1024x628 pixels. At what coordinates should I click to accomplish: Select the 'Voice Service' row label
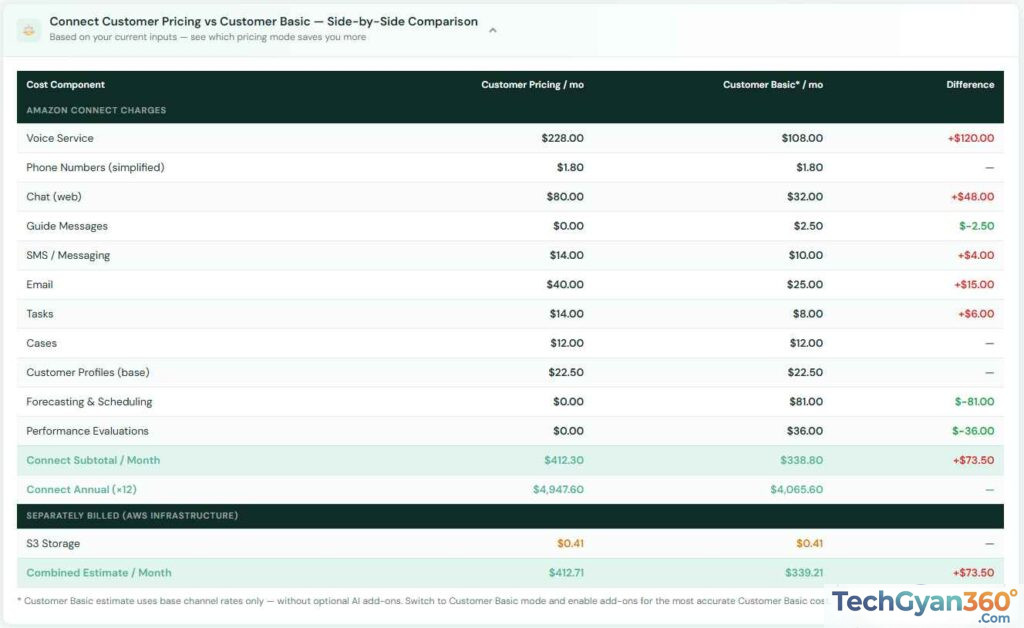coord(60,138)
